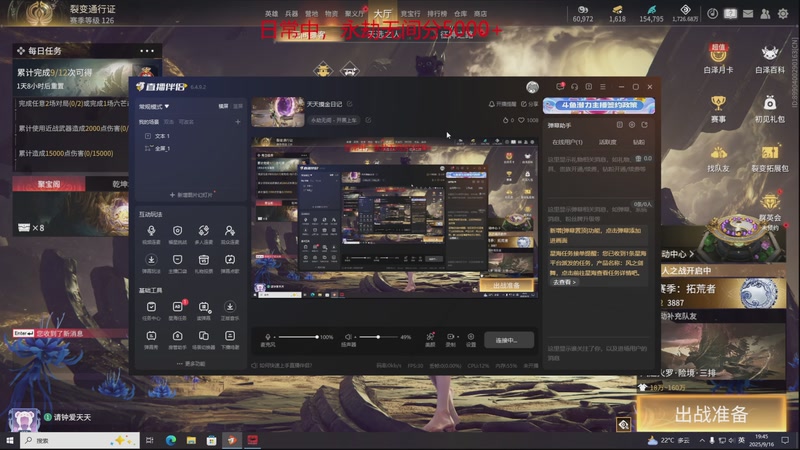Open the 星海任务 icon with red badge

click(178, 307)
